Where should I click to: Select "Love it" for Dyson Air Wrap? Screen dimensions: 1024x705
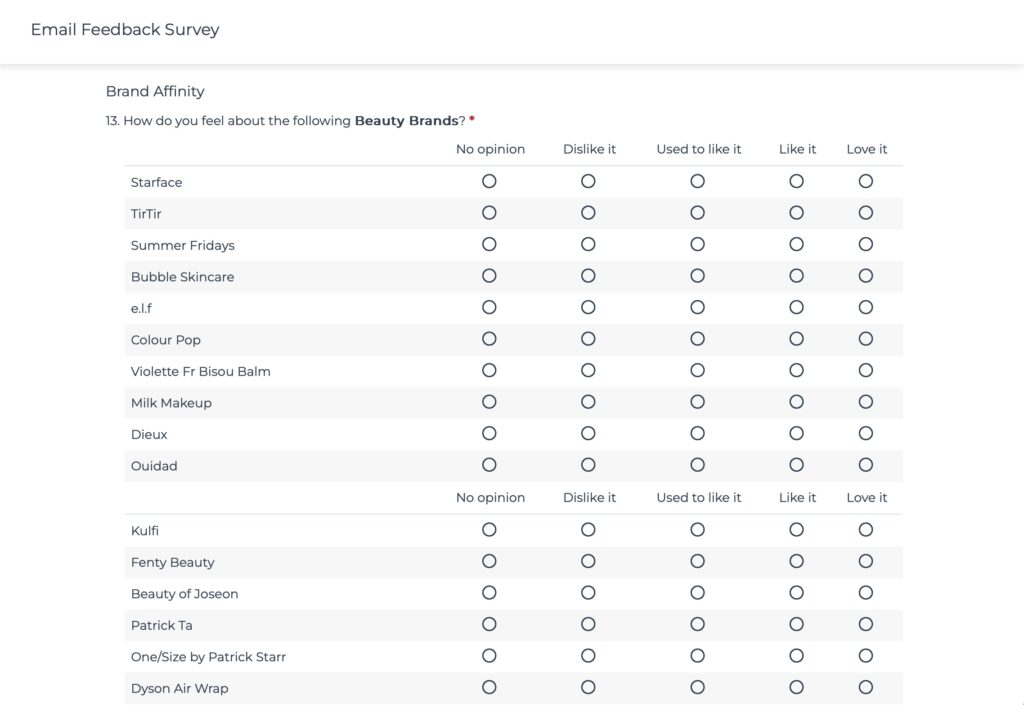coord(865,687)
